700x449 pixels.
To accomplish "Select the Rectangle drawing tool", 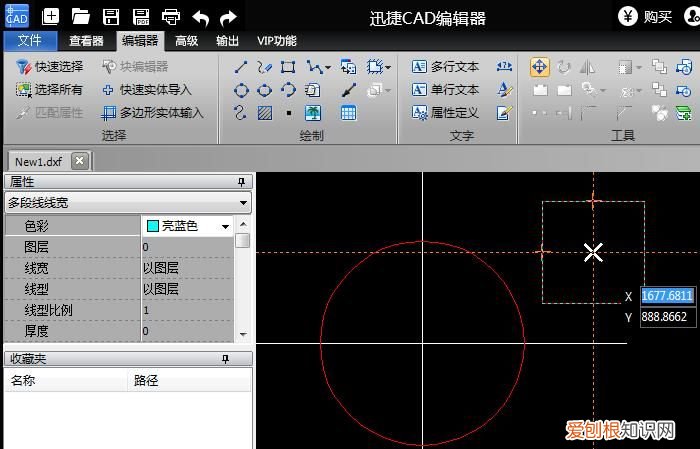I will click(x=288, y=67).
